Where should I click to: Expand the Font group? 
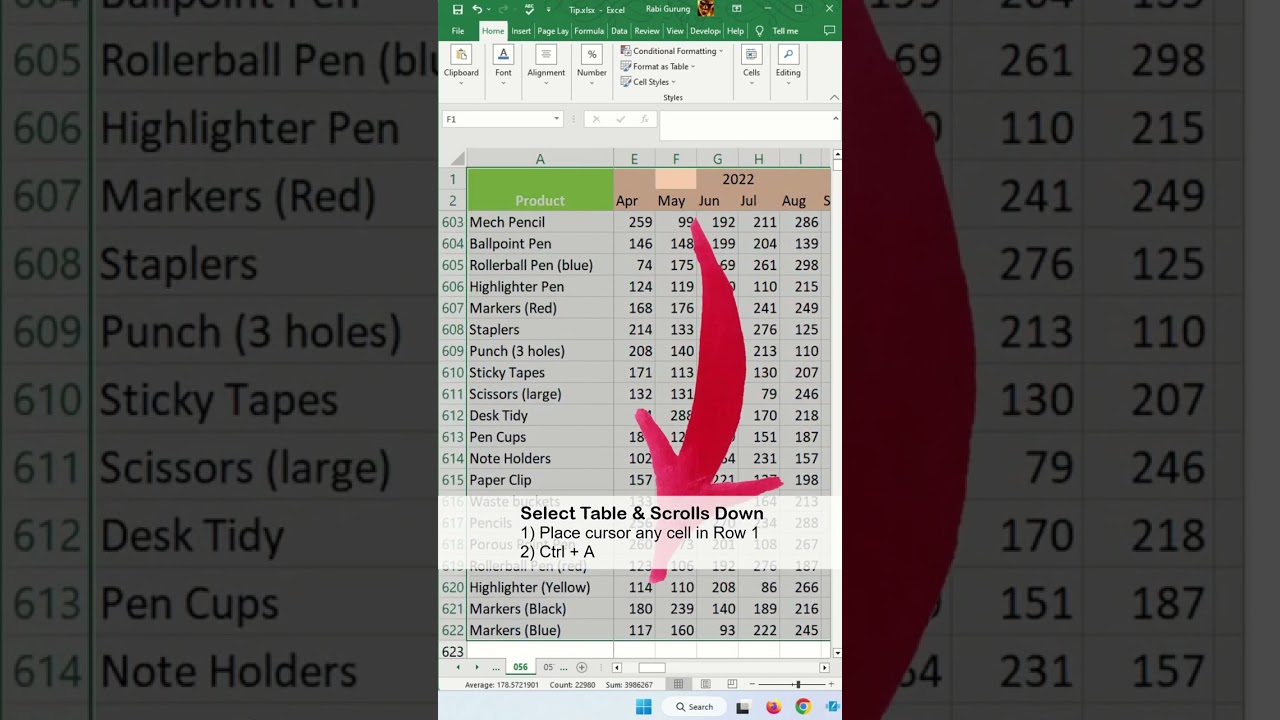tap(503, 66)
